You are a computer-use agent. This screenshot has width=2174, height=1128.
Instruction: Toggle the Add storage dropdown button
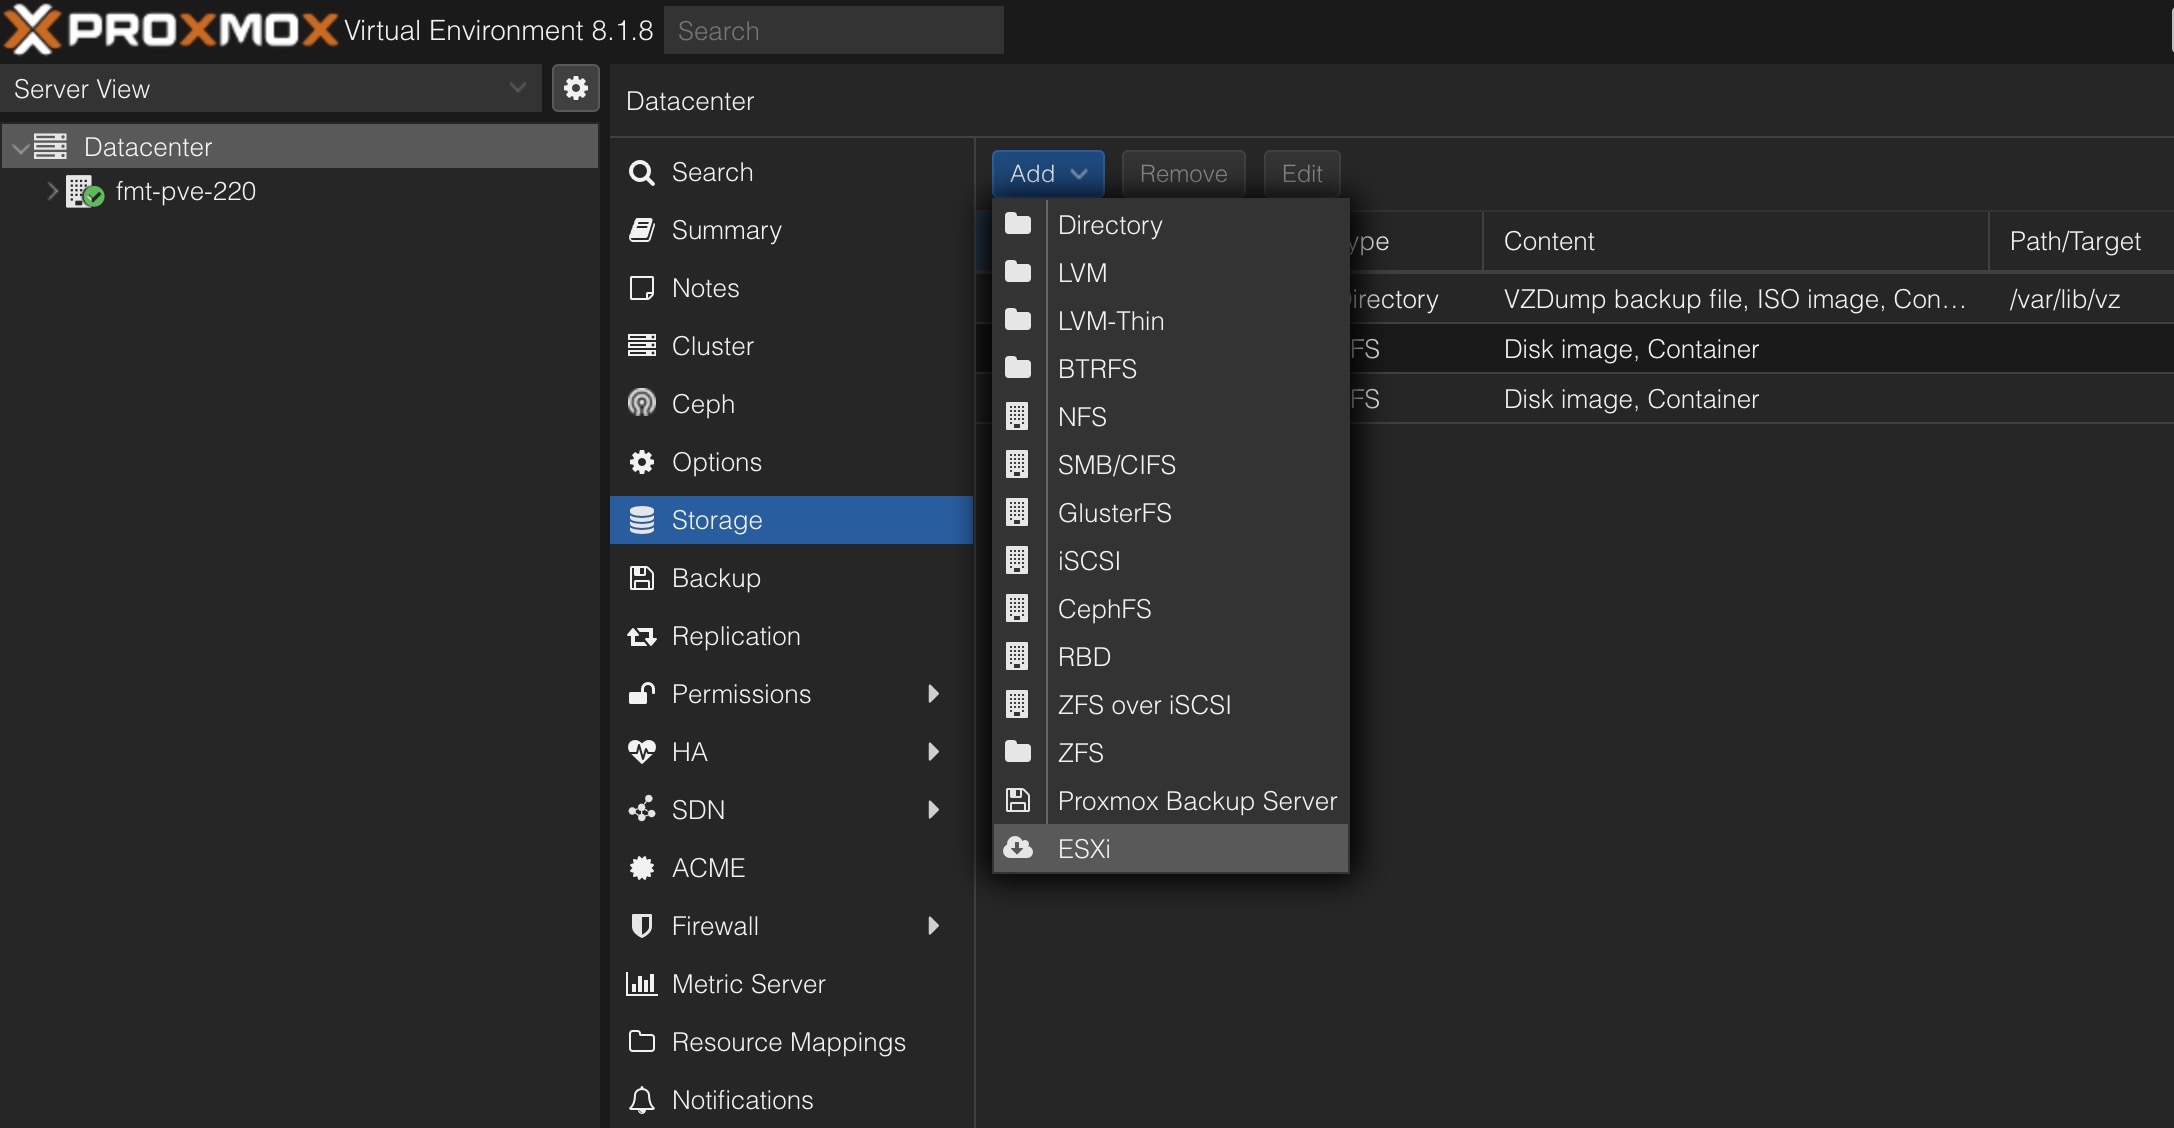pos(1047,173)
